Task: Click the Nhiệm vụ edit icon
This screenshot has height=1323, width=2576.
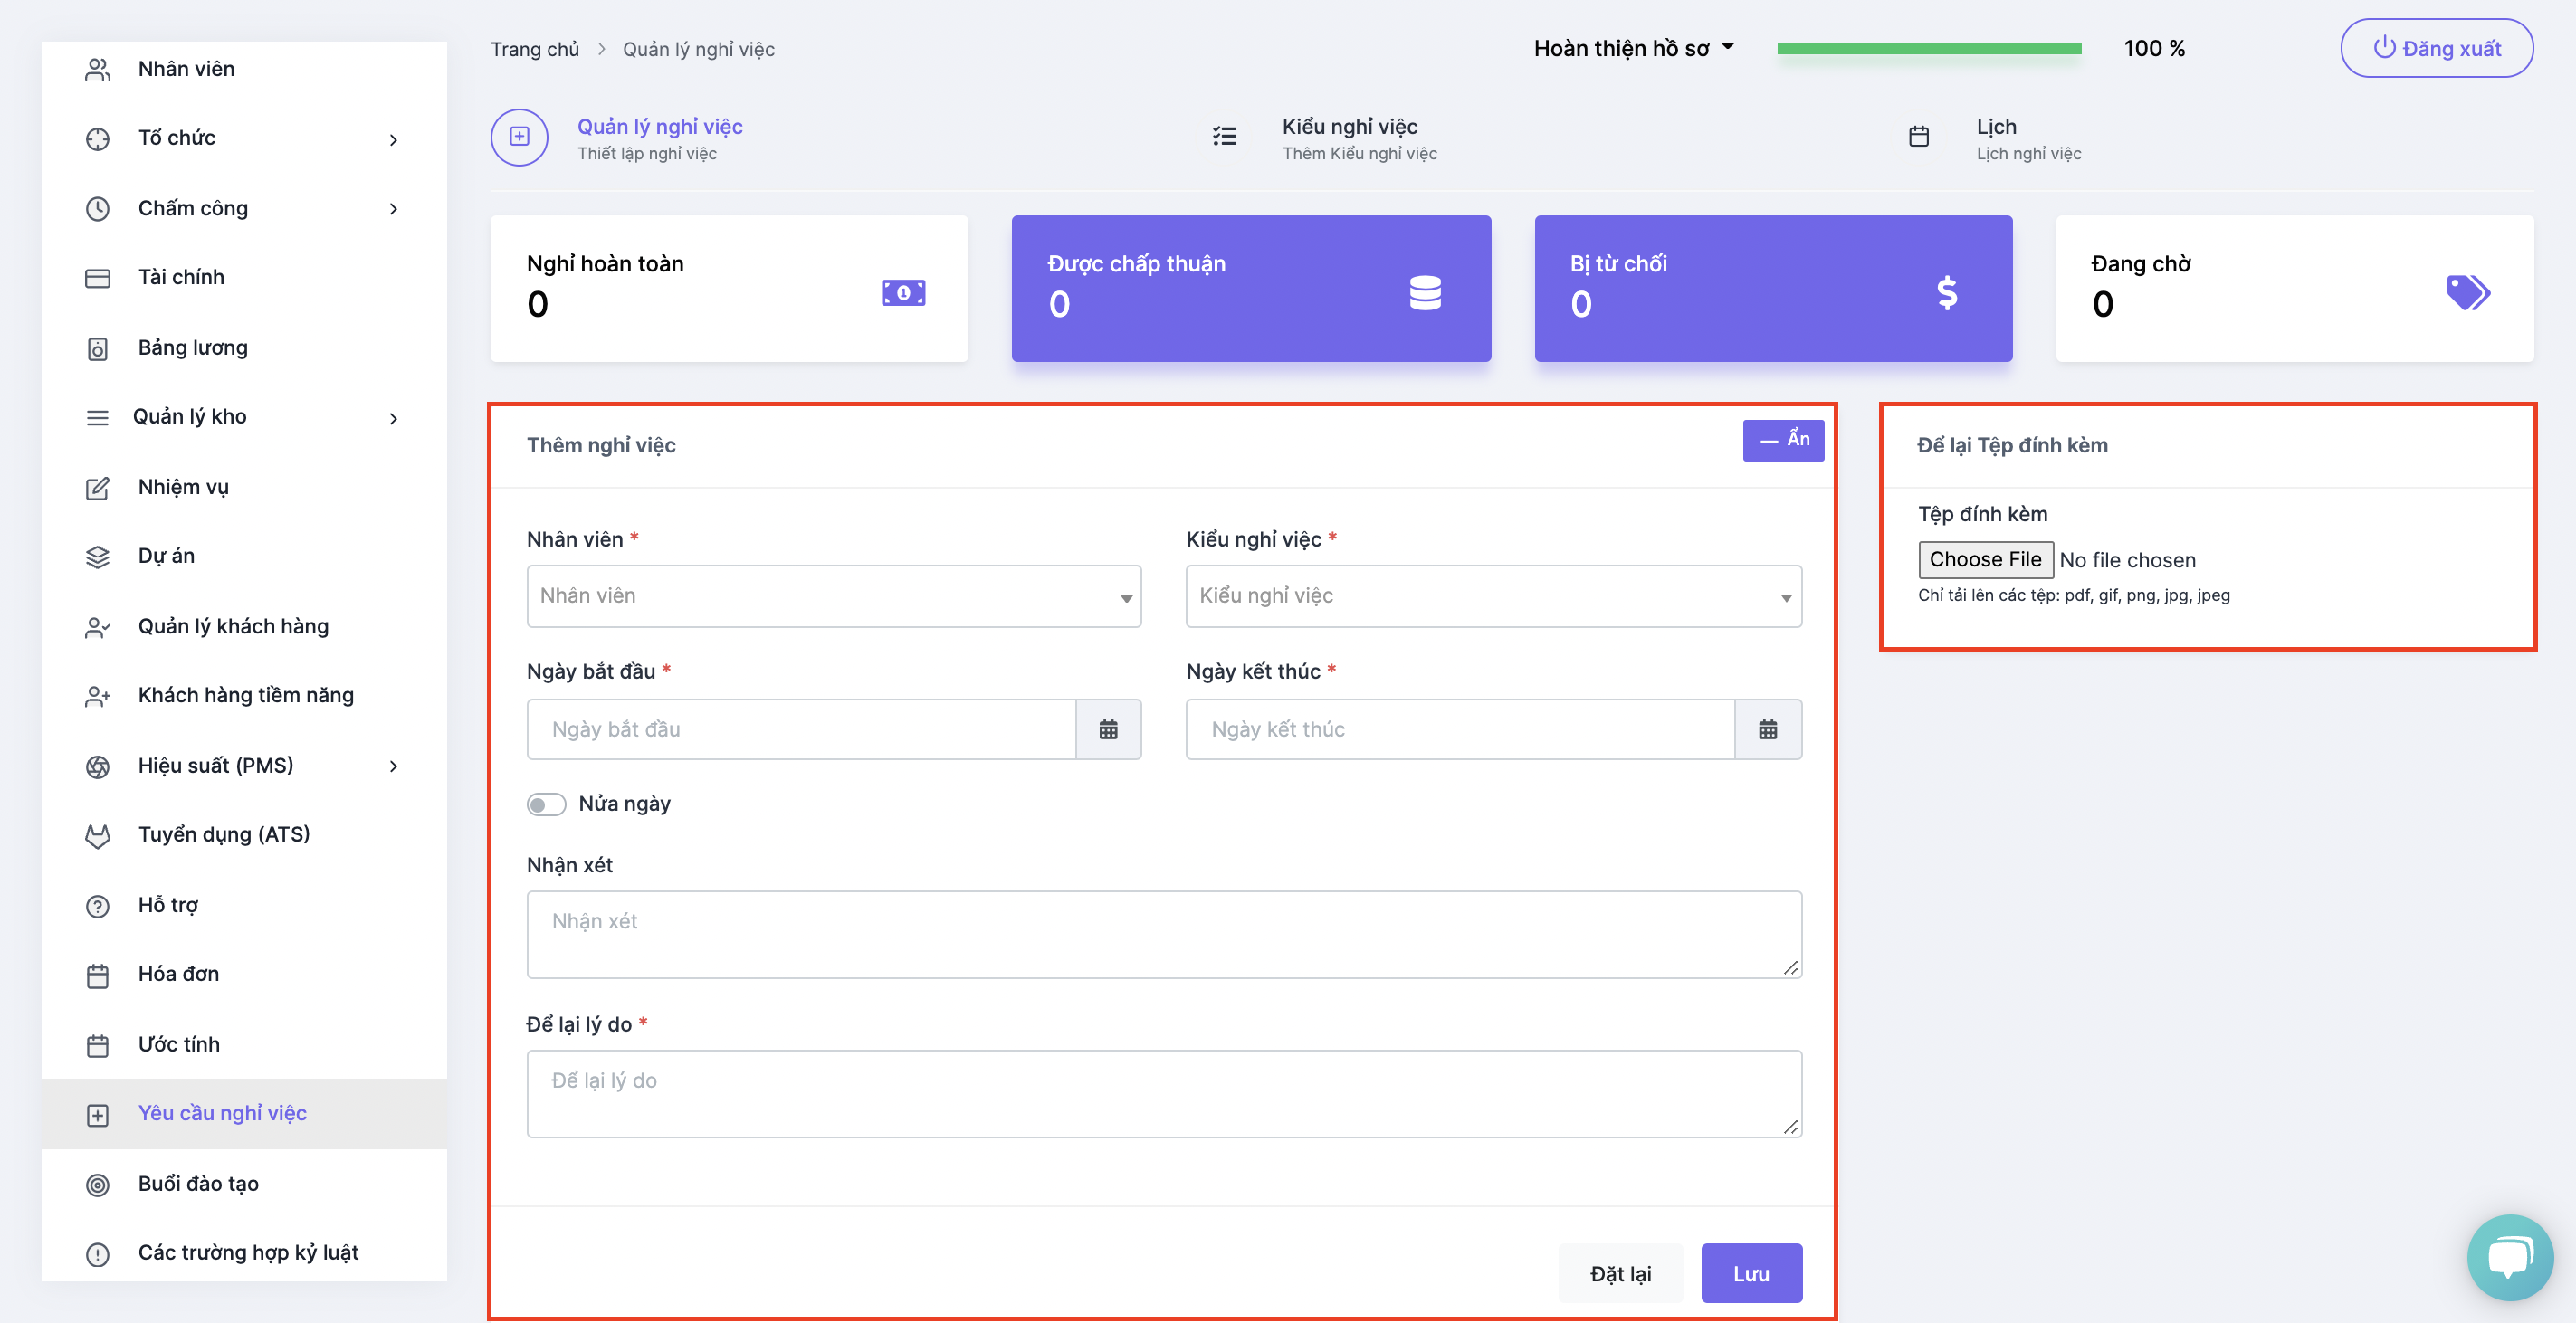Action: (x=97, y=488)
